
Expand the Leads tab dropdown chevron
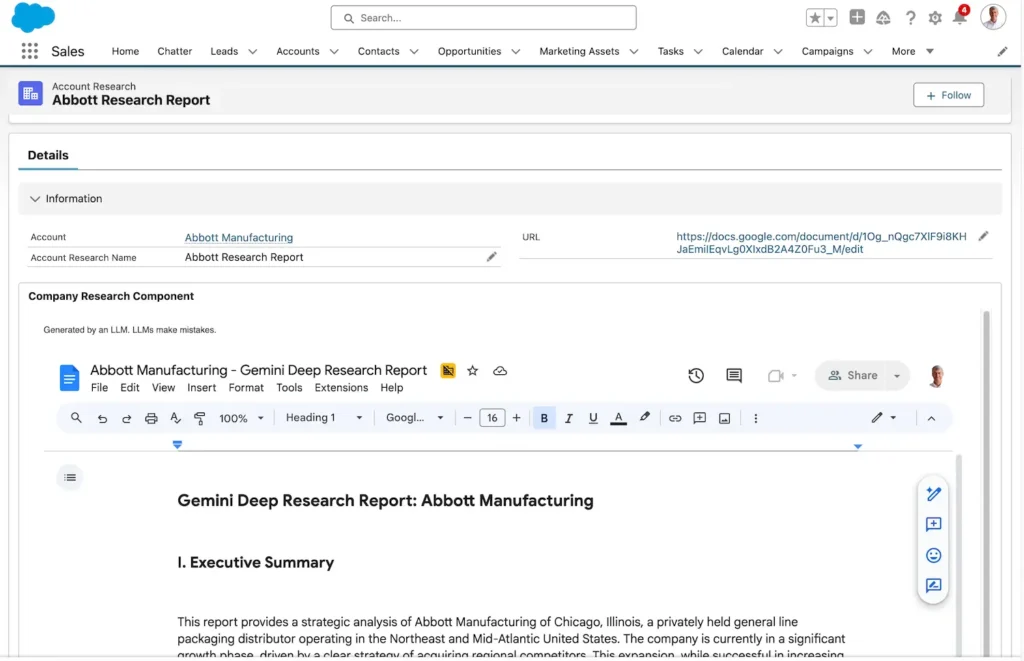(253, 52)
